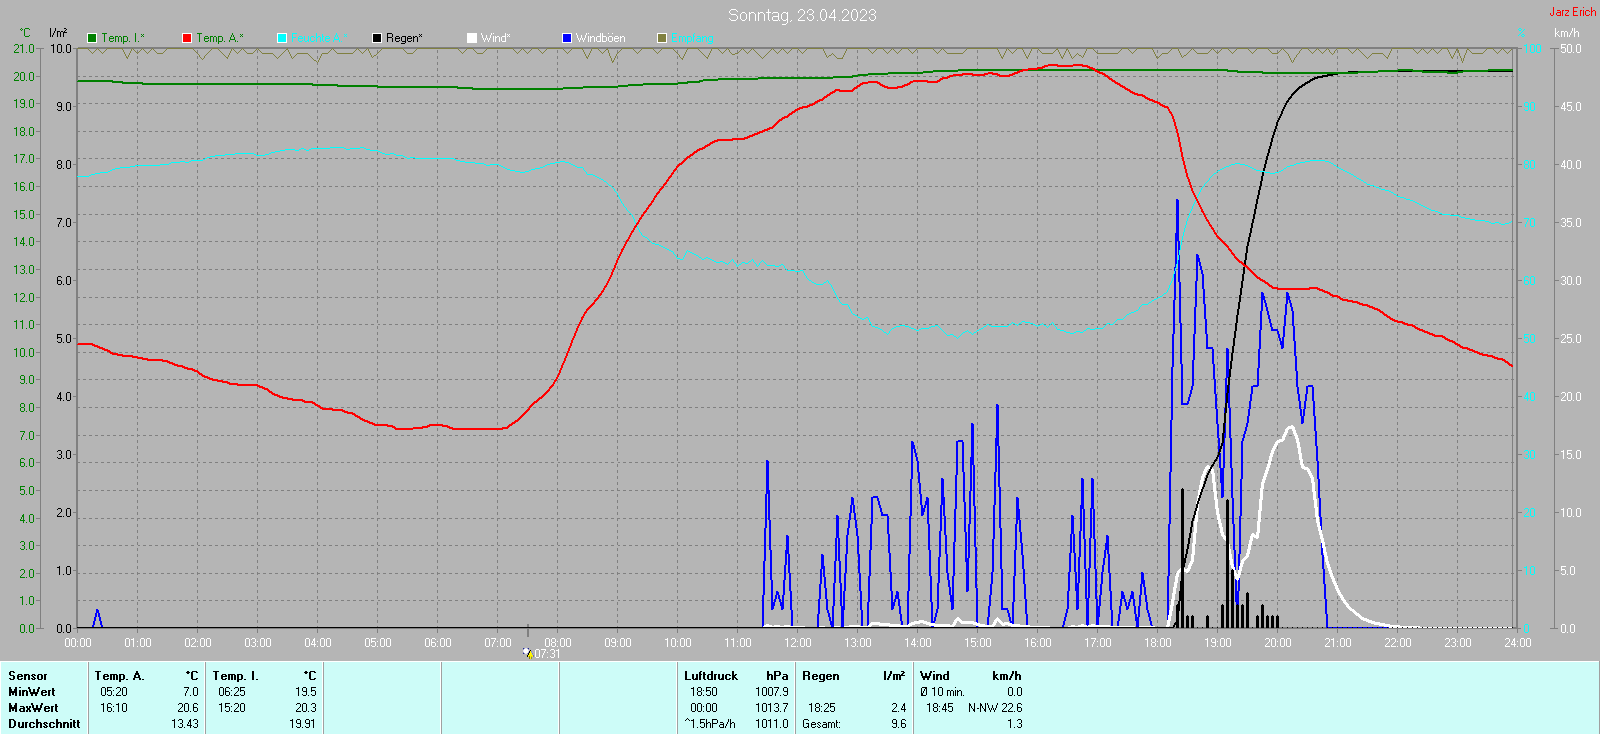Click the '12:00' time axis label
The image size is (1600, 734).
tap(798, 643)
